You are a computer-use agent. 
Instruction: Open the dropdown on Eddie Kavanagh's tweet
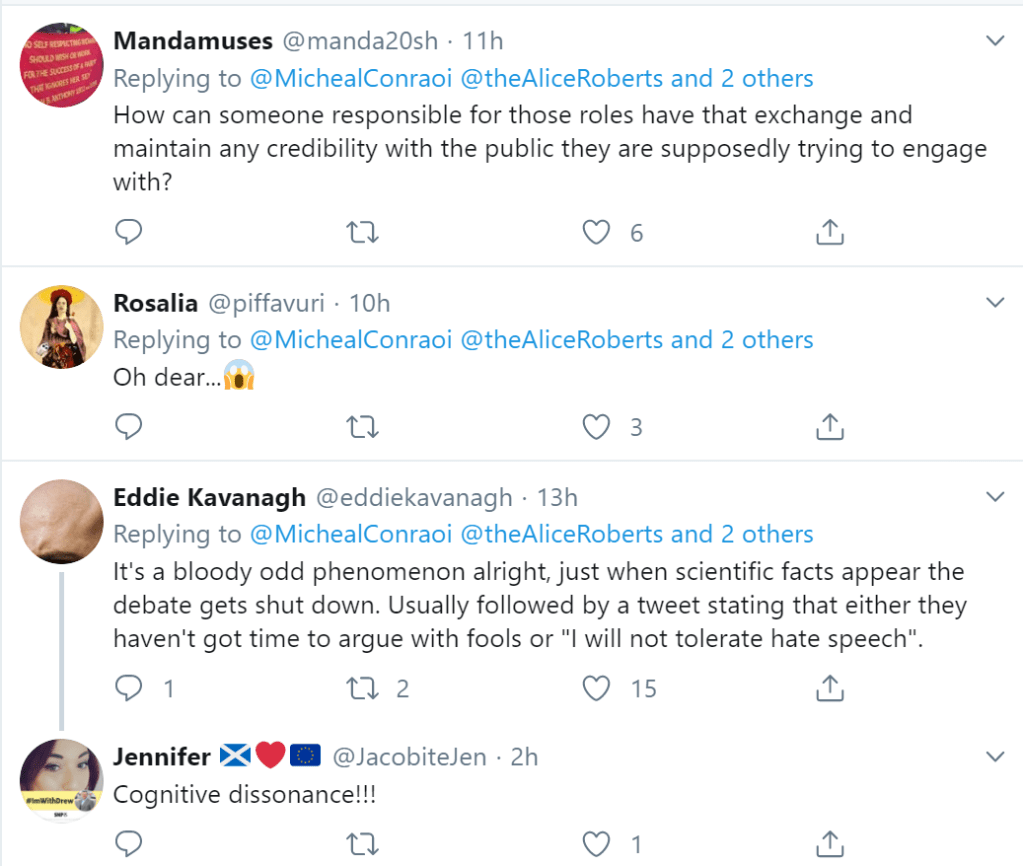995,497
